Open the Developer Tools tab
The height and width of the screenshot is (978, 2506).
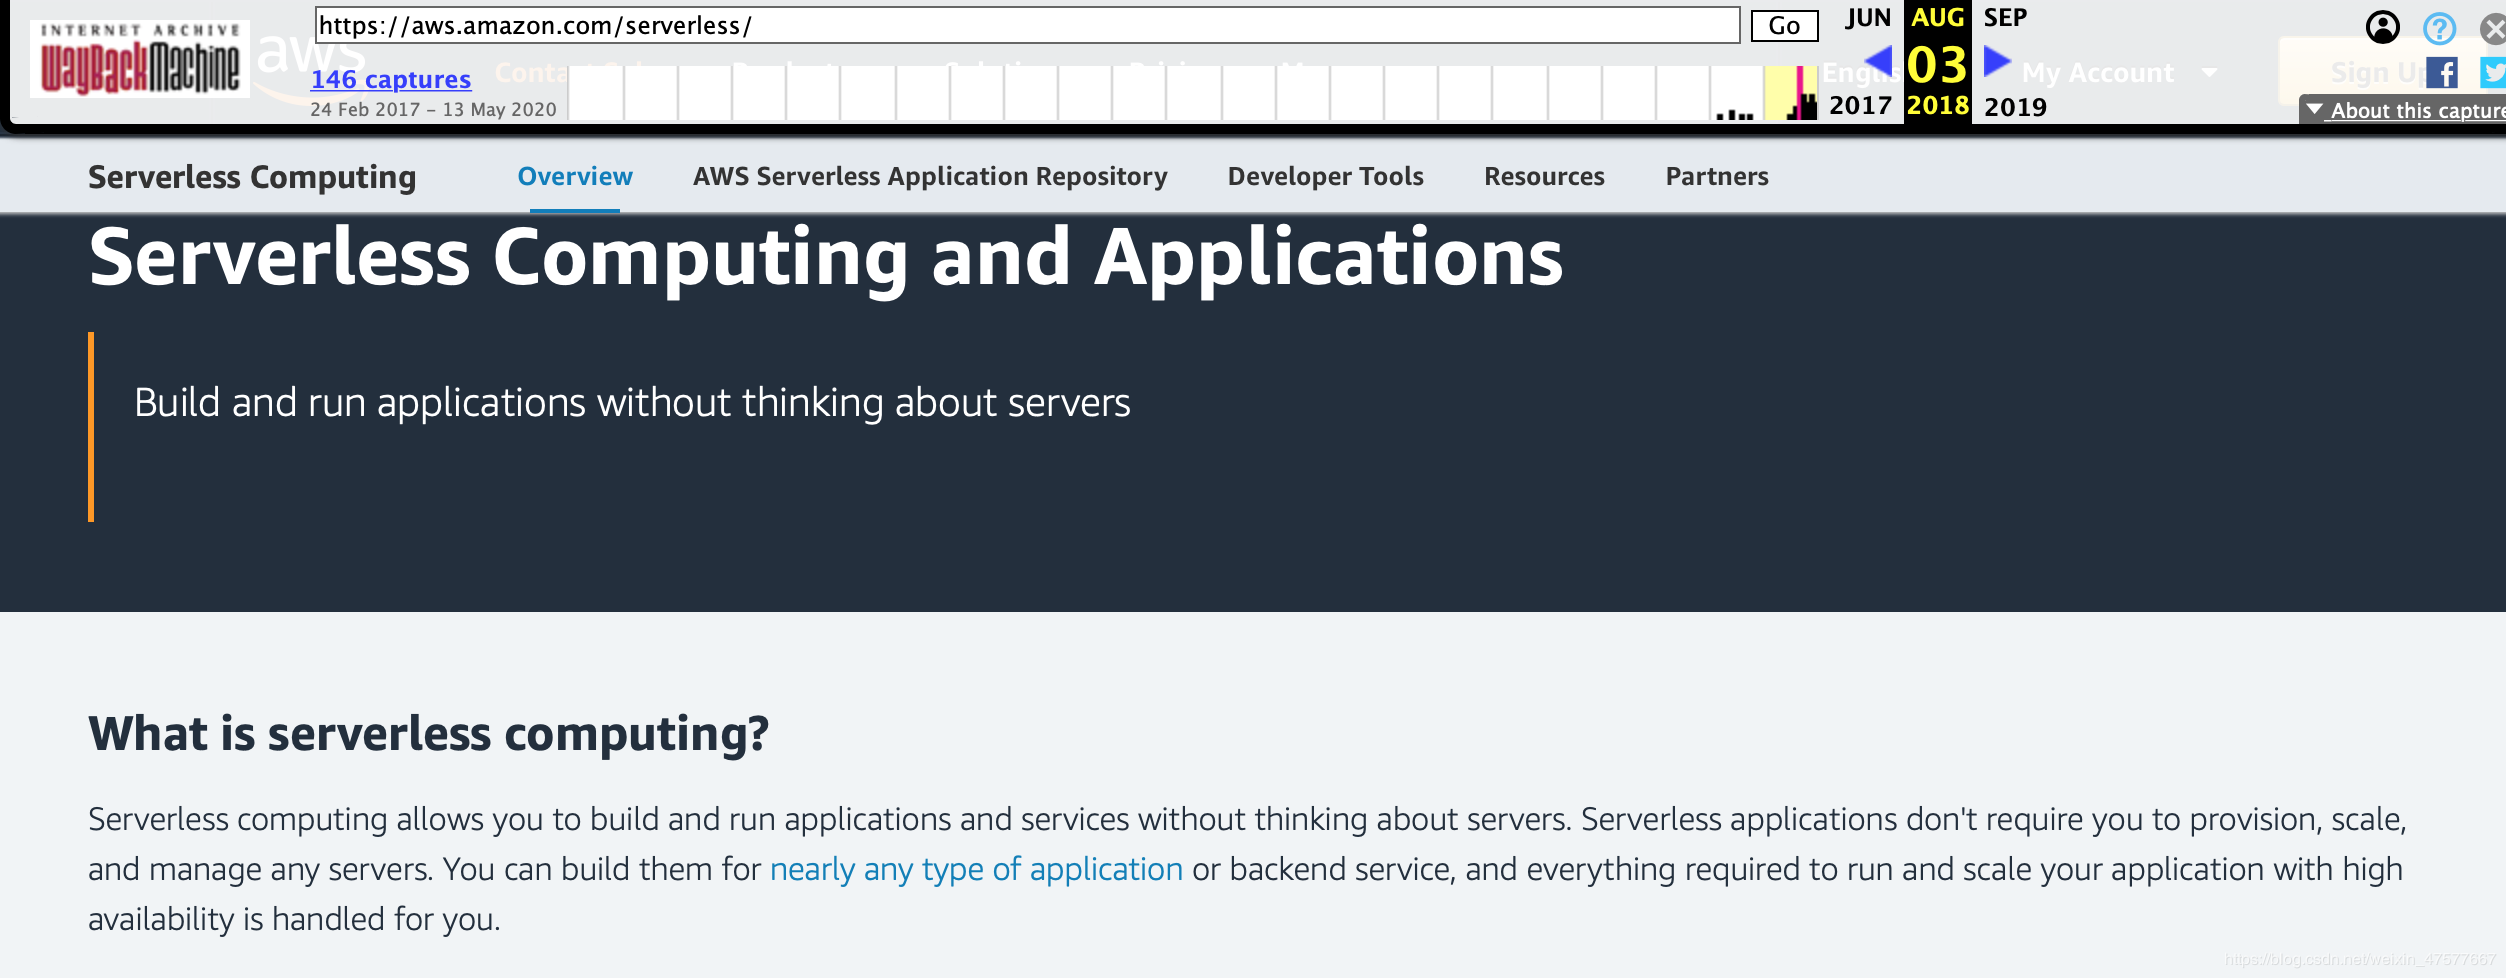click(x=1325, y=176)
